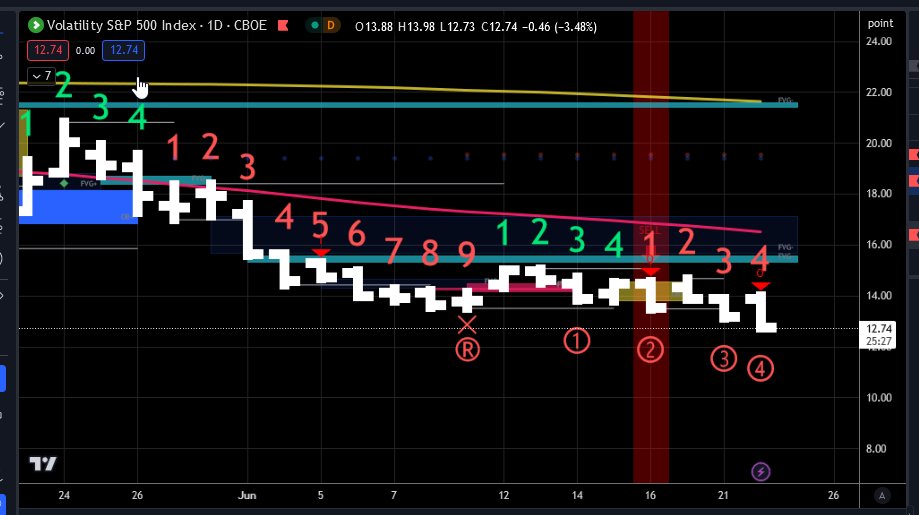Click the 16 date label on time axis
Viewport: 919px width, 515px height.
(x=650, y=496)
